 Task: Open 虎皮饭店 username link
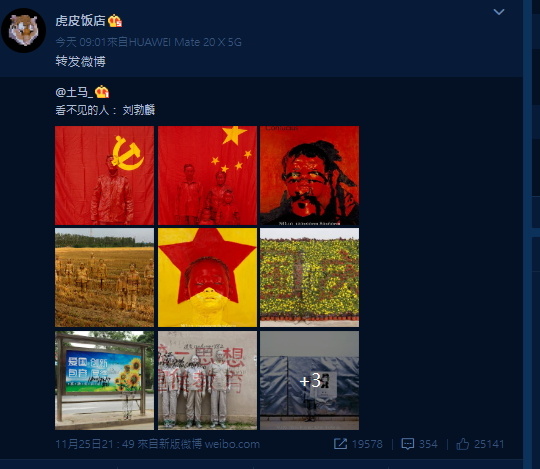(x=81, y=21)
